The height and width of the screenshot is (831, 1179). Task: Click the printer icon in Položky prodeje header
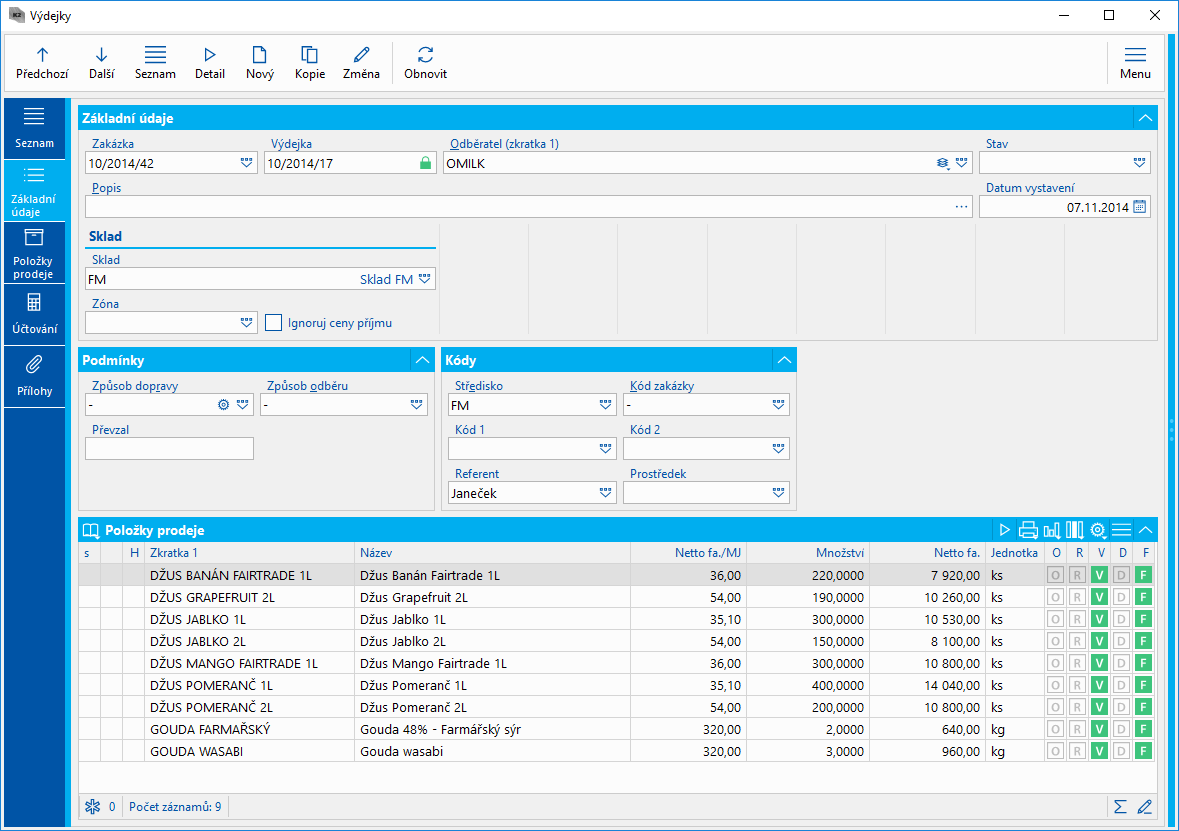[1028, 530]
